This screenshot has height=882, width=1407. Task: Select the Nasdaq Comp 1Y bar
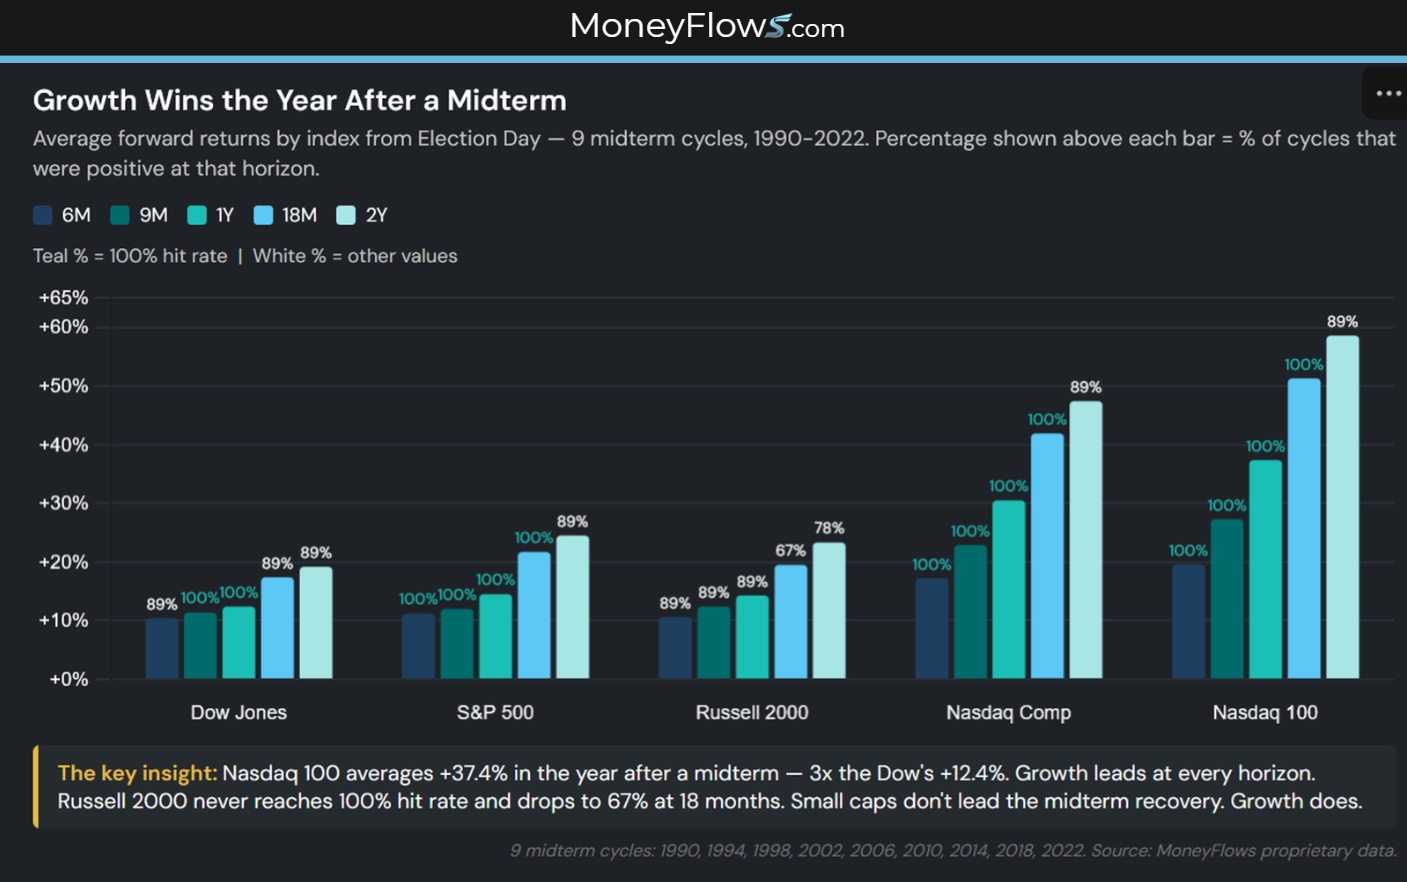pos(1009,590)
